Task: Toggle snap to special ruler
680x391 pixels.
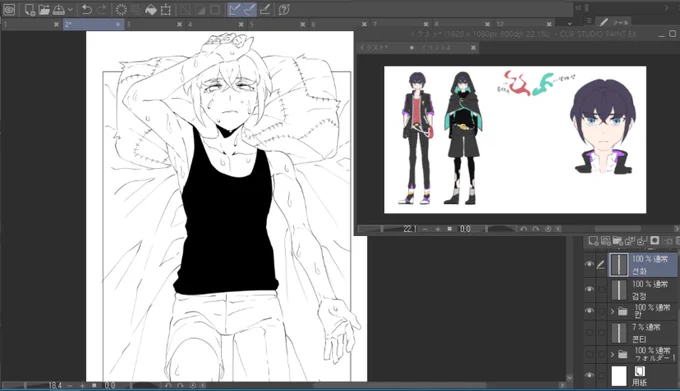Action: coord(250,10)
